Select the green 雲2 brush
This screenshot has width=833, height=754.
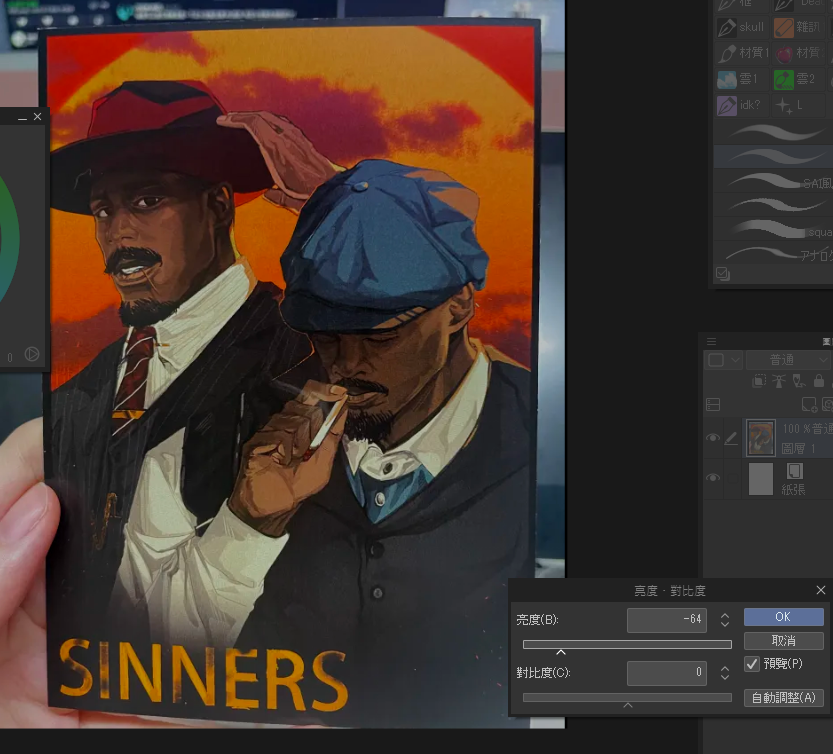798,79
